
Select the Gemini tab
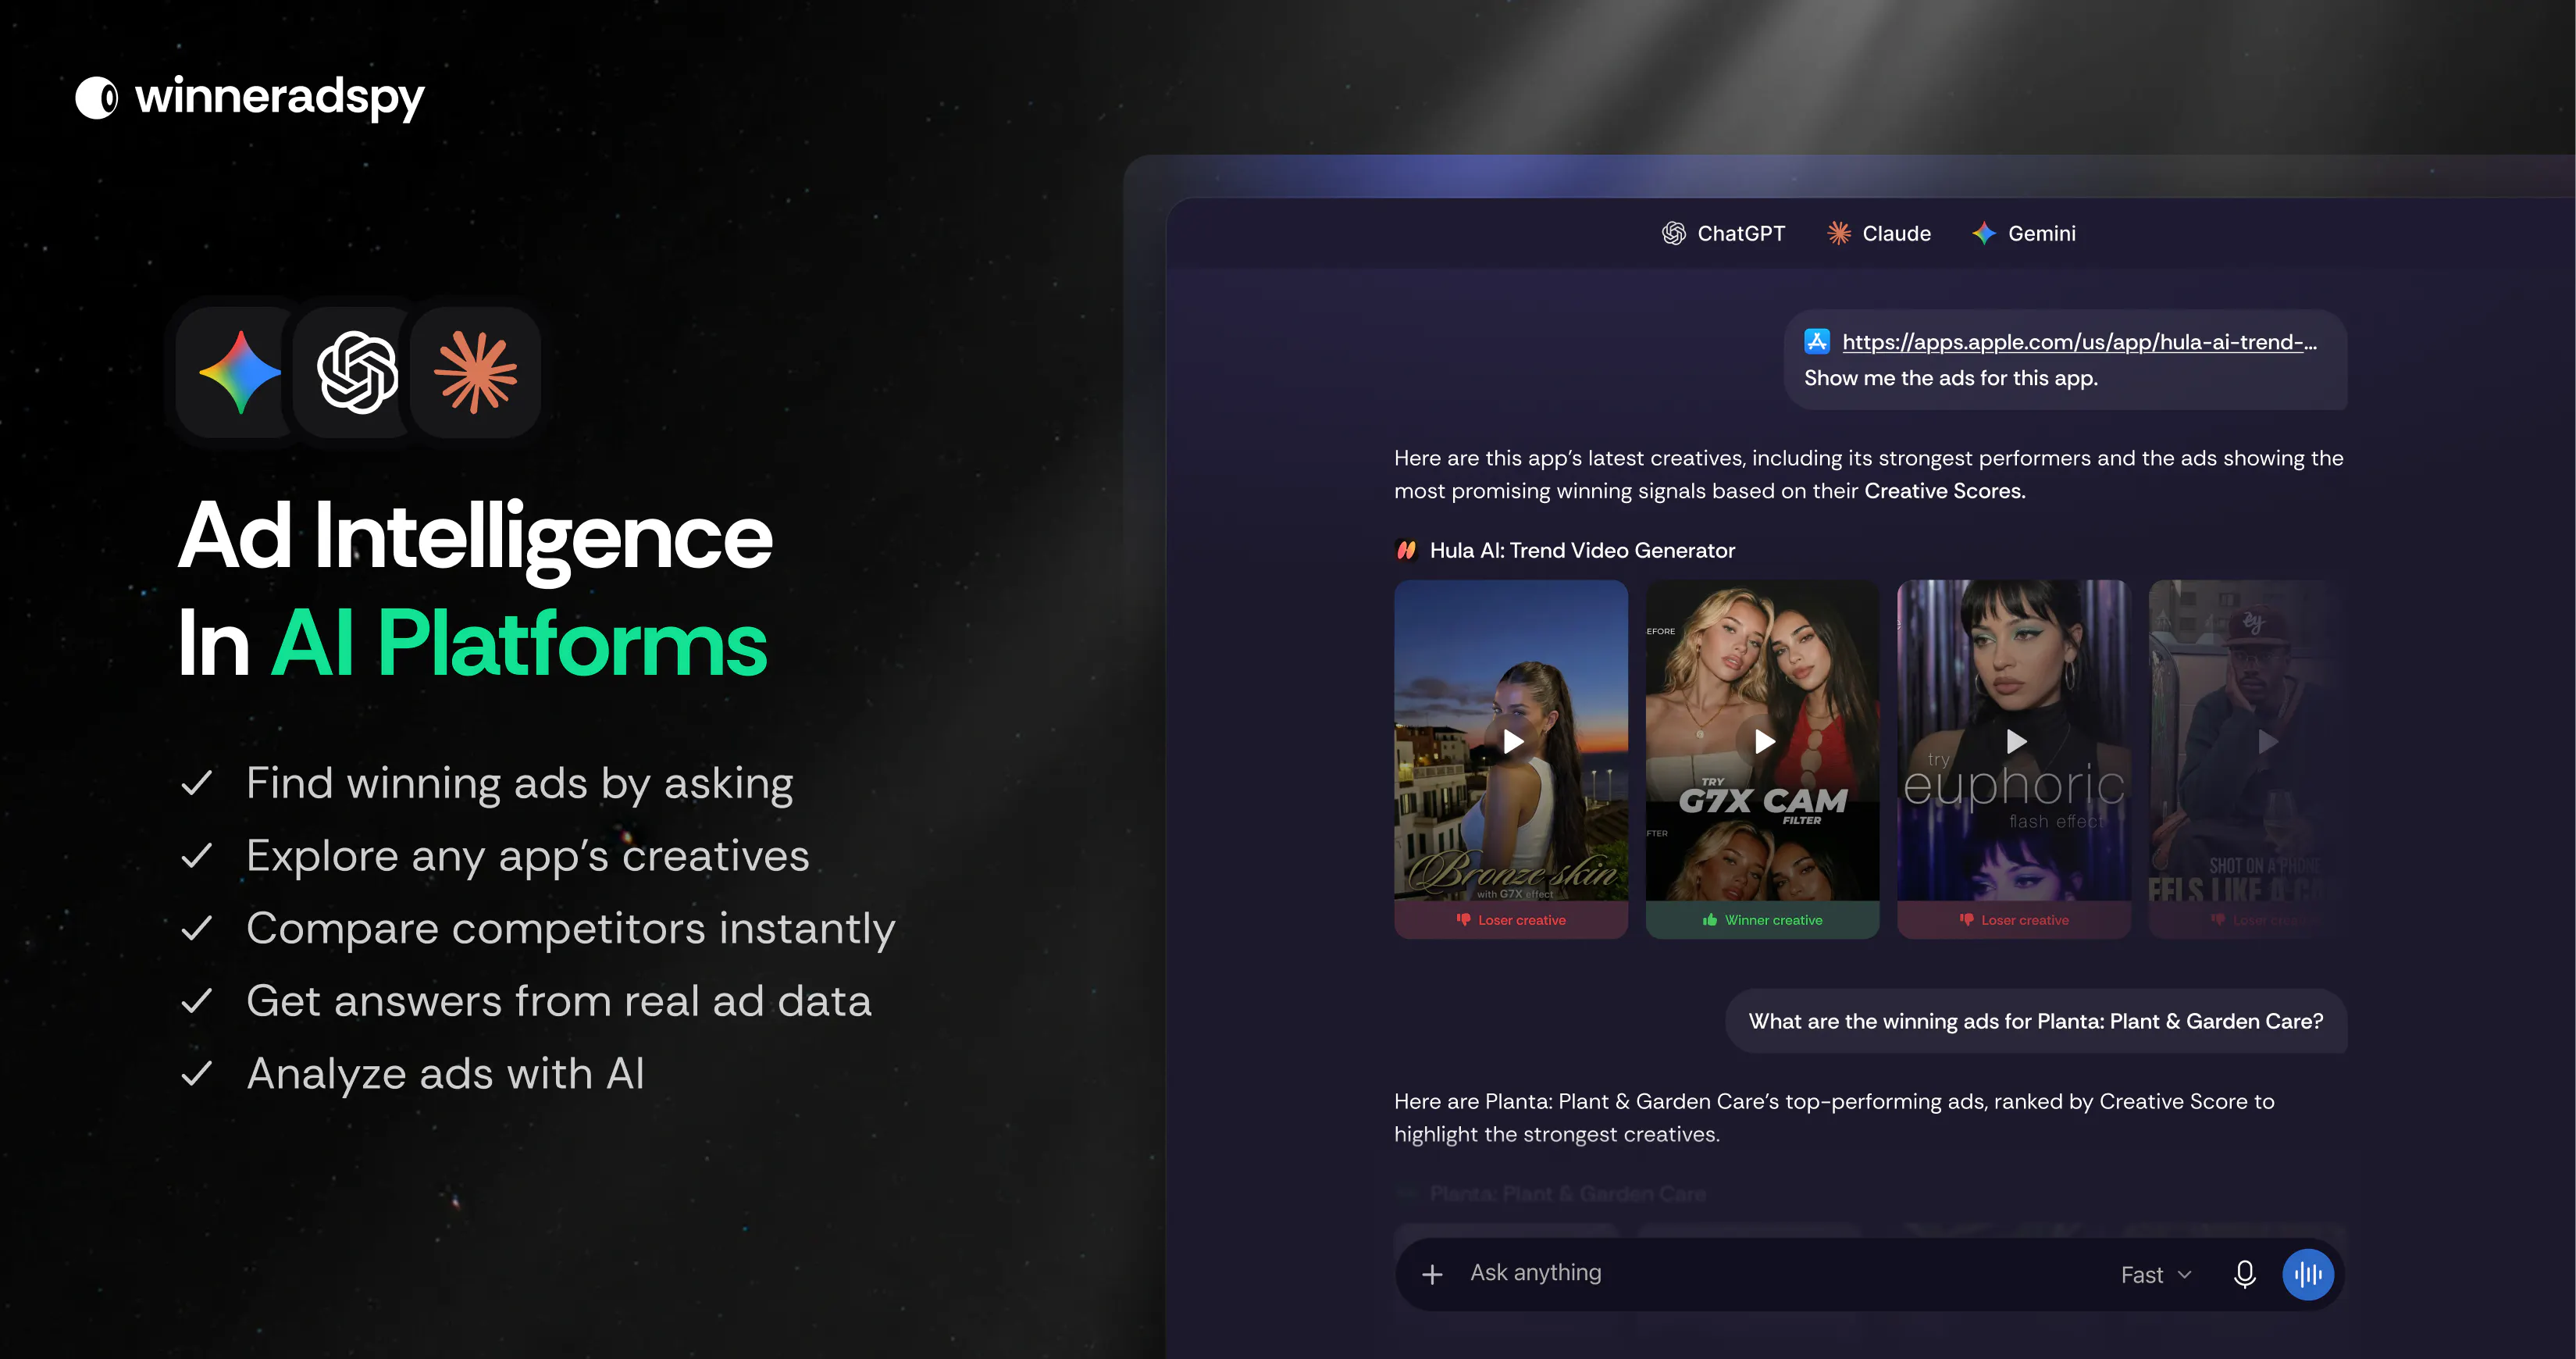pyautogui.click(x=2024, y=233)
